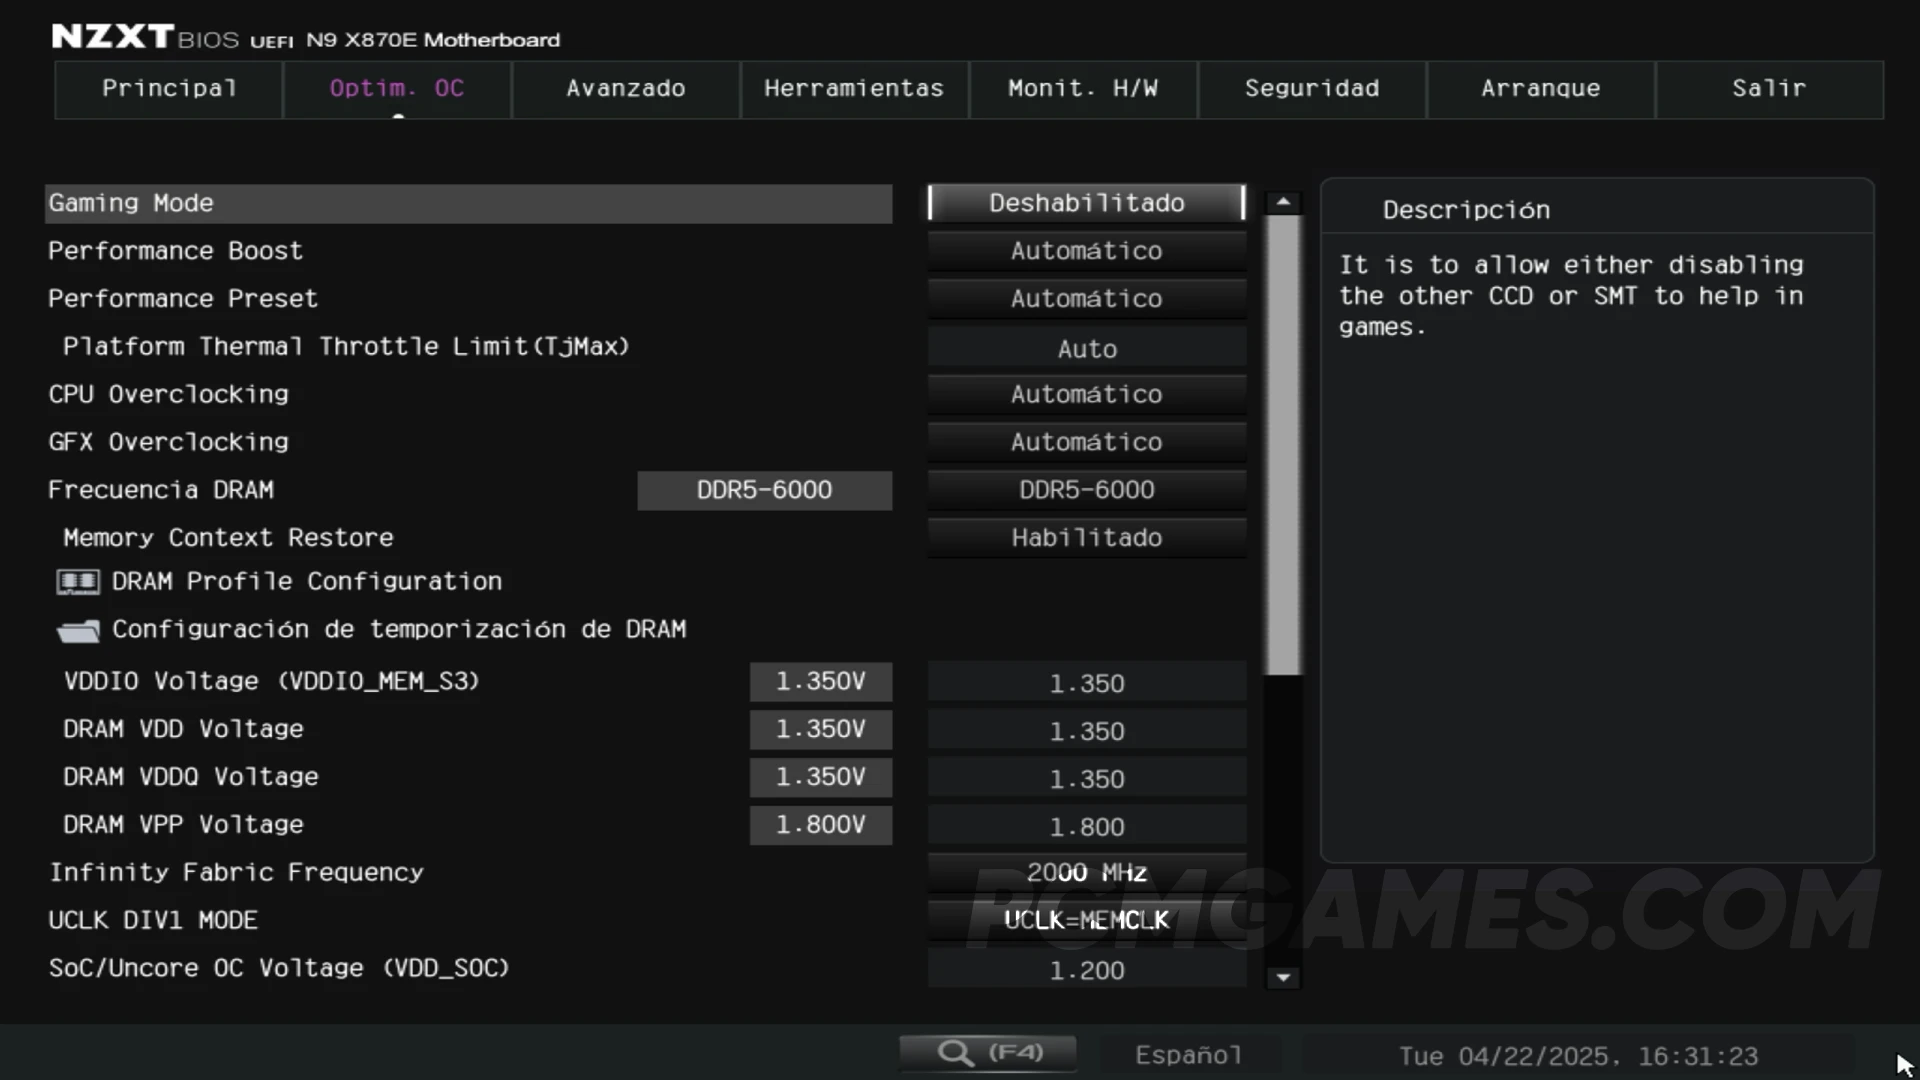This screenshot has height=1080, width=1920.
Task: Open DRAM Profile Configuration submenu
Action: coord(307,582)
